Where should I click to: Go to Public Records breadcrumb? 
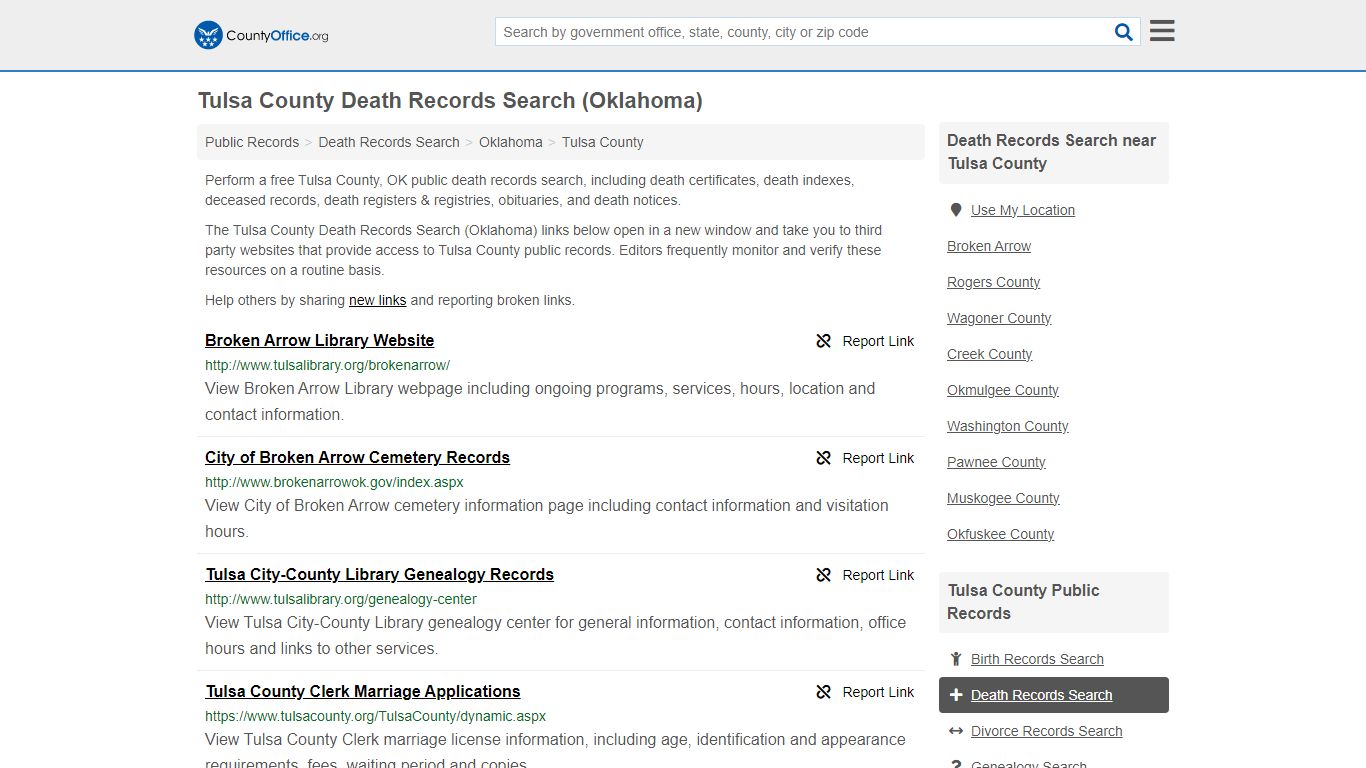[x=252, y=142]
